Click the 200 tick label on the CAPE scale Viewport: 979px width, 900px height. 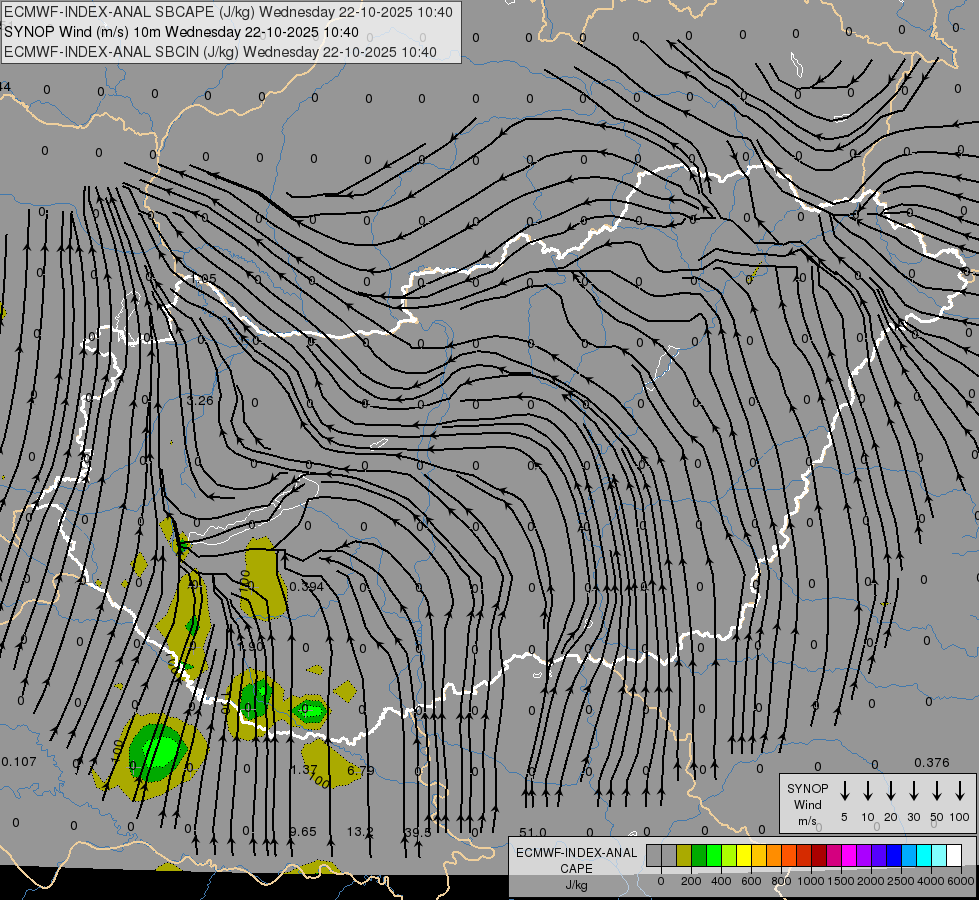pos(691,881)
